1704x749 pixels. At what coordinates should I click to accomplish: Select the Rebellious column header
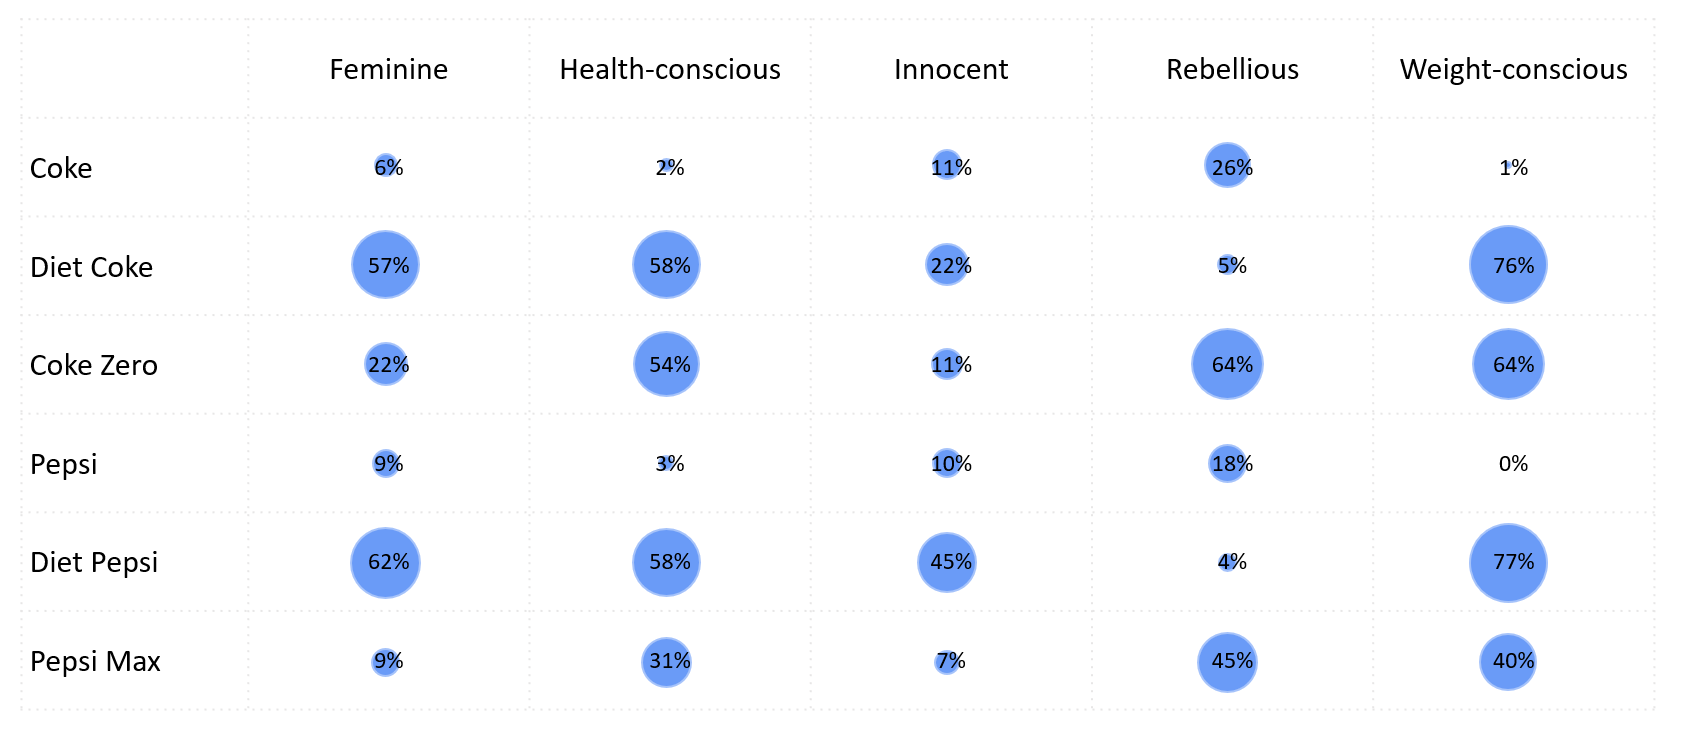pyautogui.click(x=1232, y=69)
